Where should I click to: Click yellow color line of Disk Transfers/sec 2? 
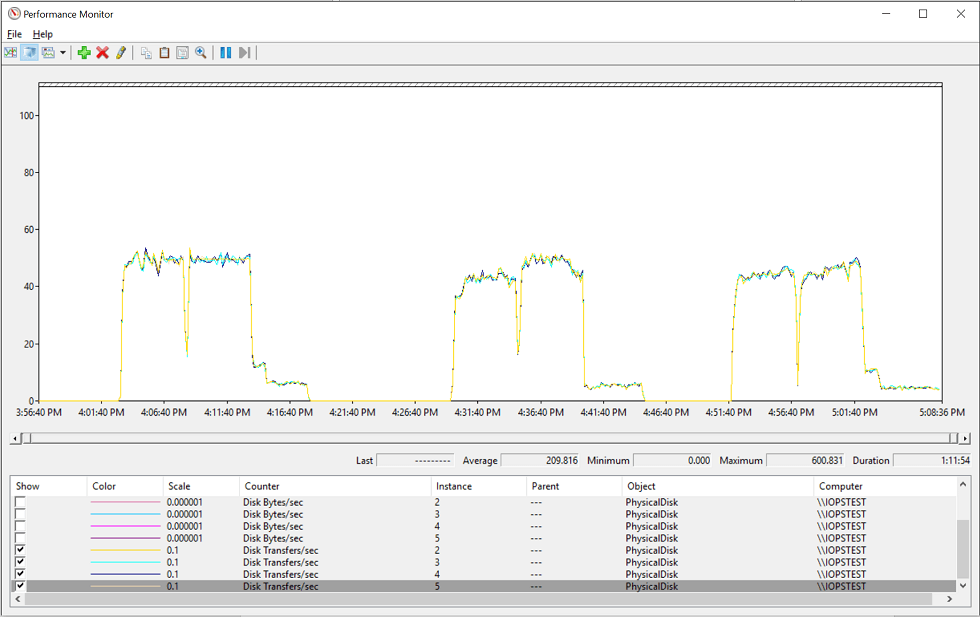(x=125, y=551)
